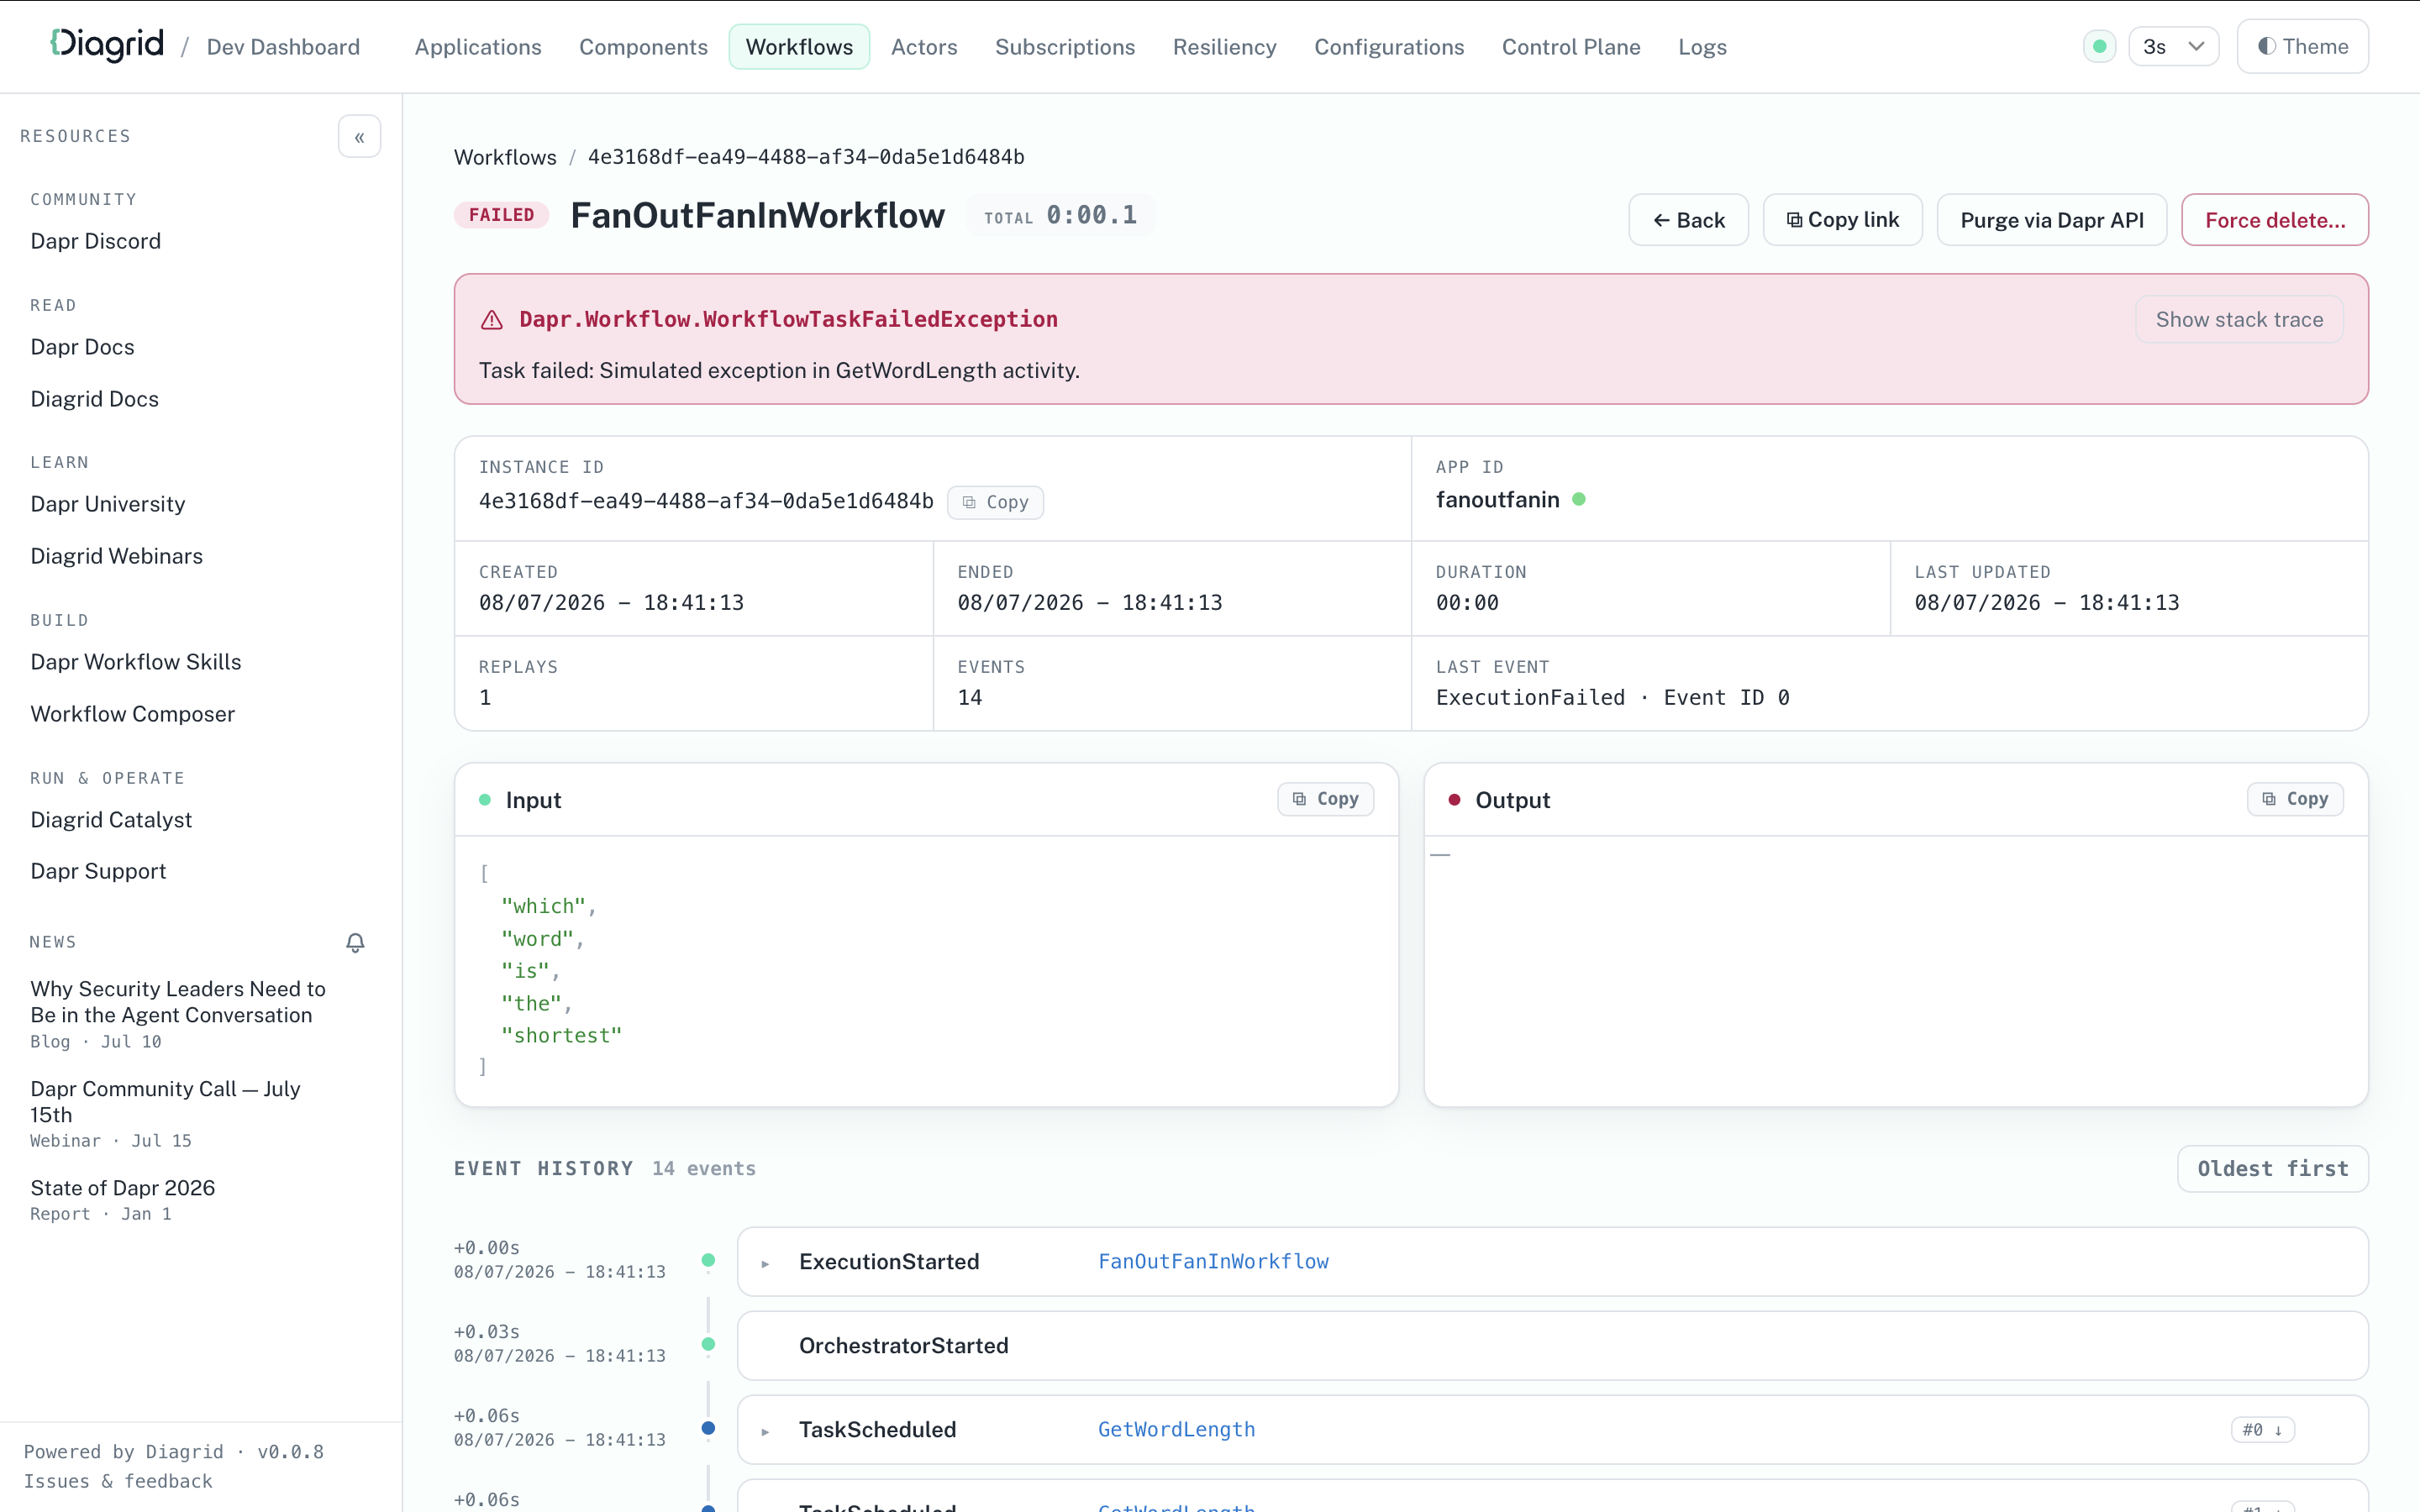Go to the Resiliency tab
Screen dimensions: 2420x1512
point(1224,46)
